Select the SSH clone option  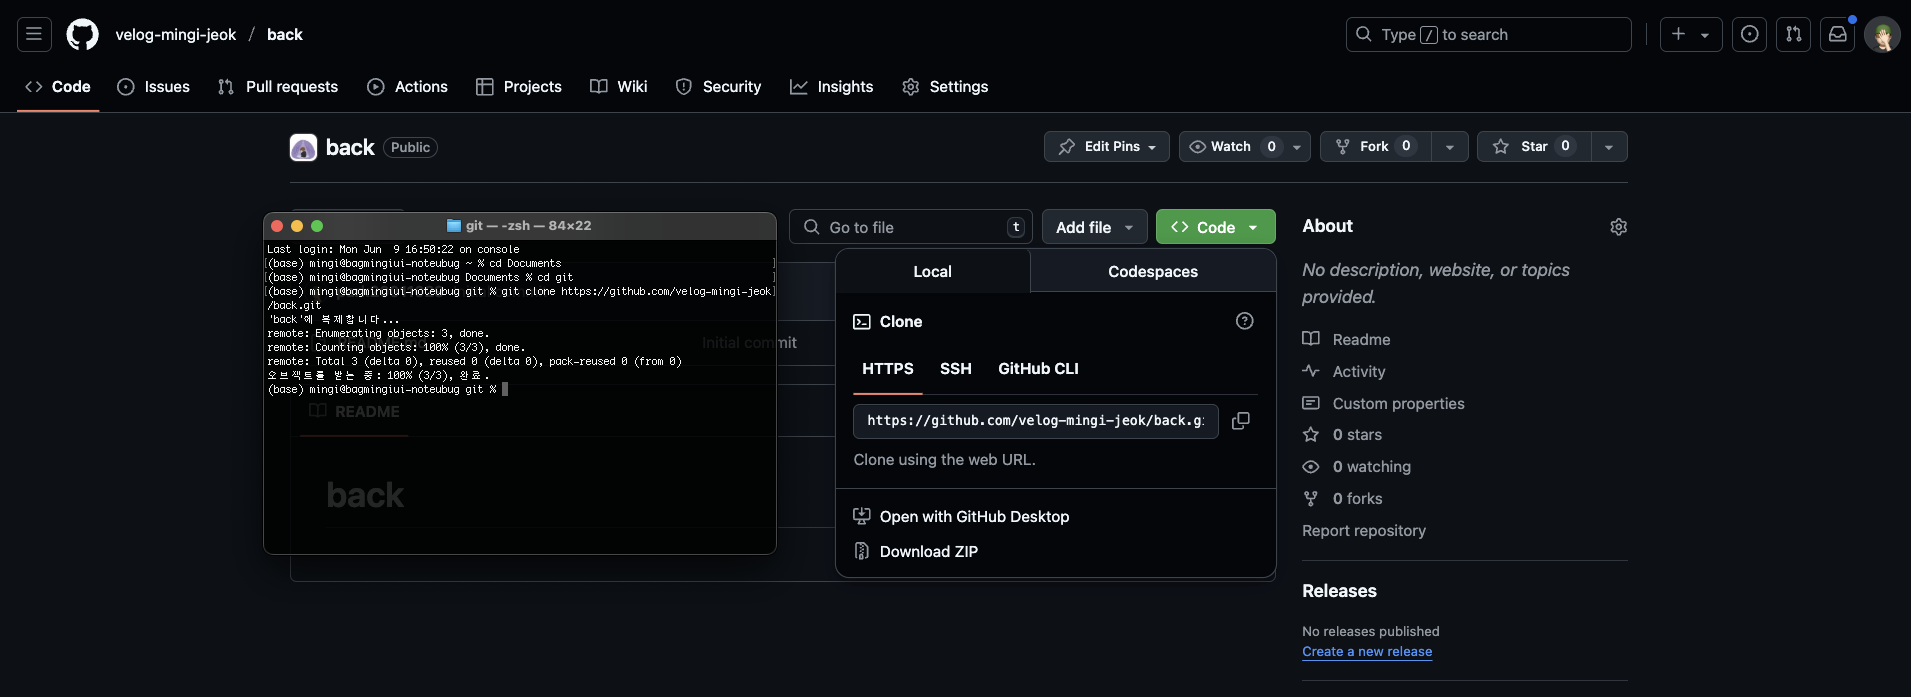(956, 369)
